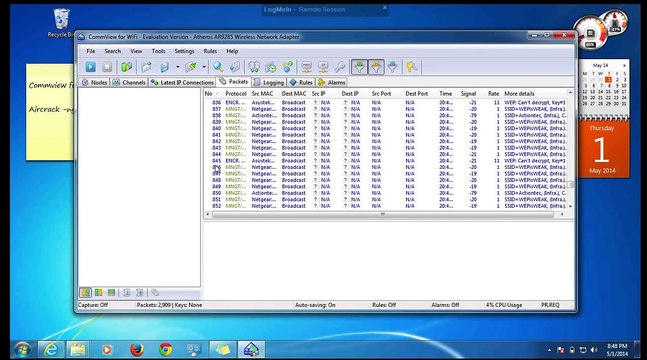Click the second gray column-arrow icon in bottom bar
Image resolution: width=647 pixels, height=360 pixels.
coord(139,293)
